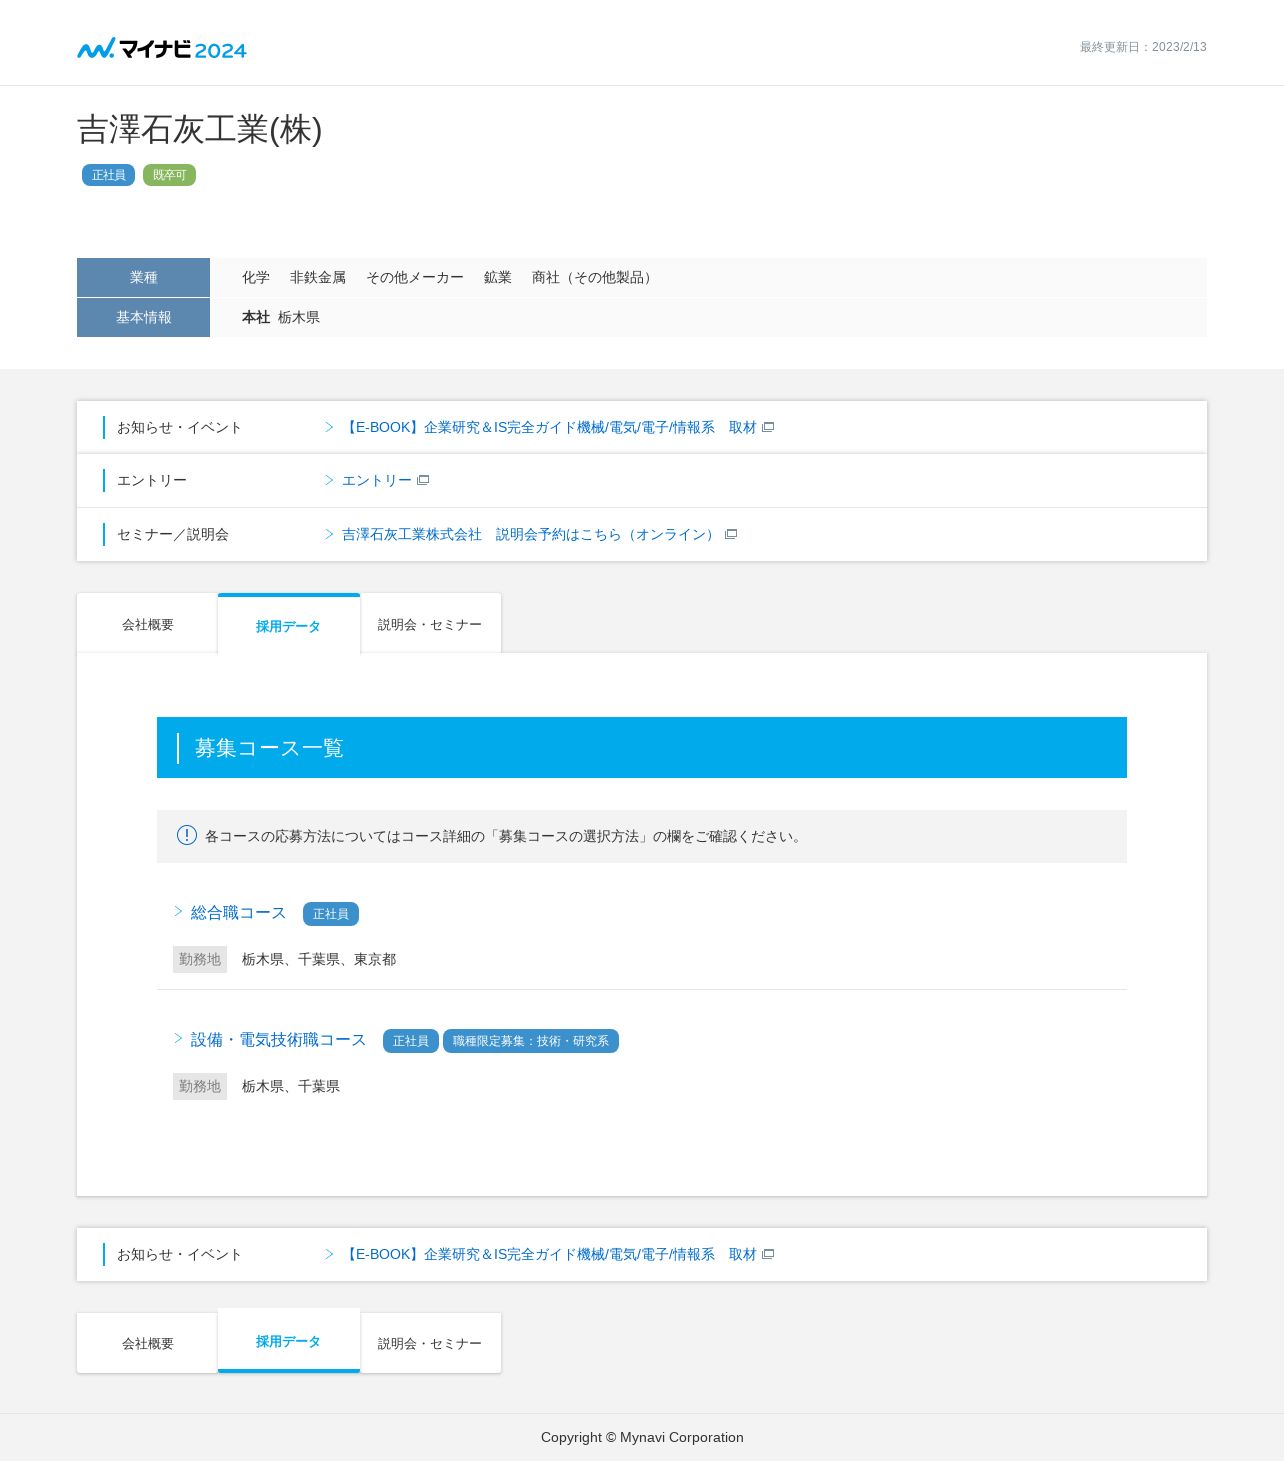Click chevron before 設備・電気技術職コース
This screenshot has width=1284, height=1461.
pos(178,1038)
